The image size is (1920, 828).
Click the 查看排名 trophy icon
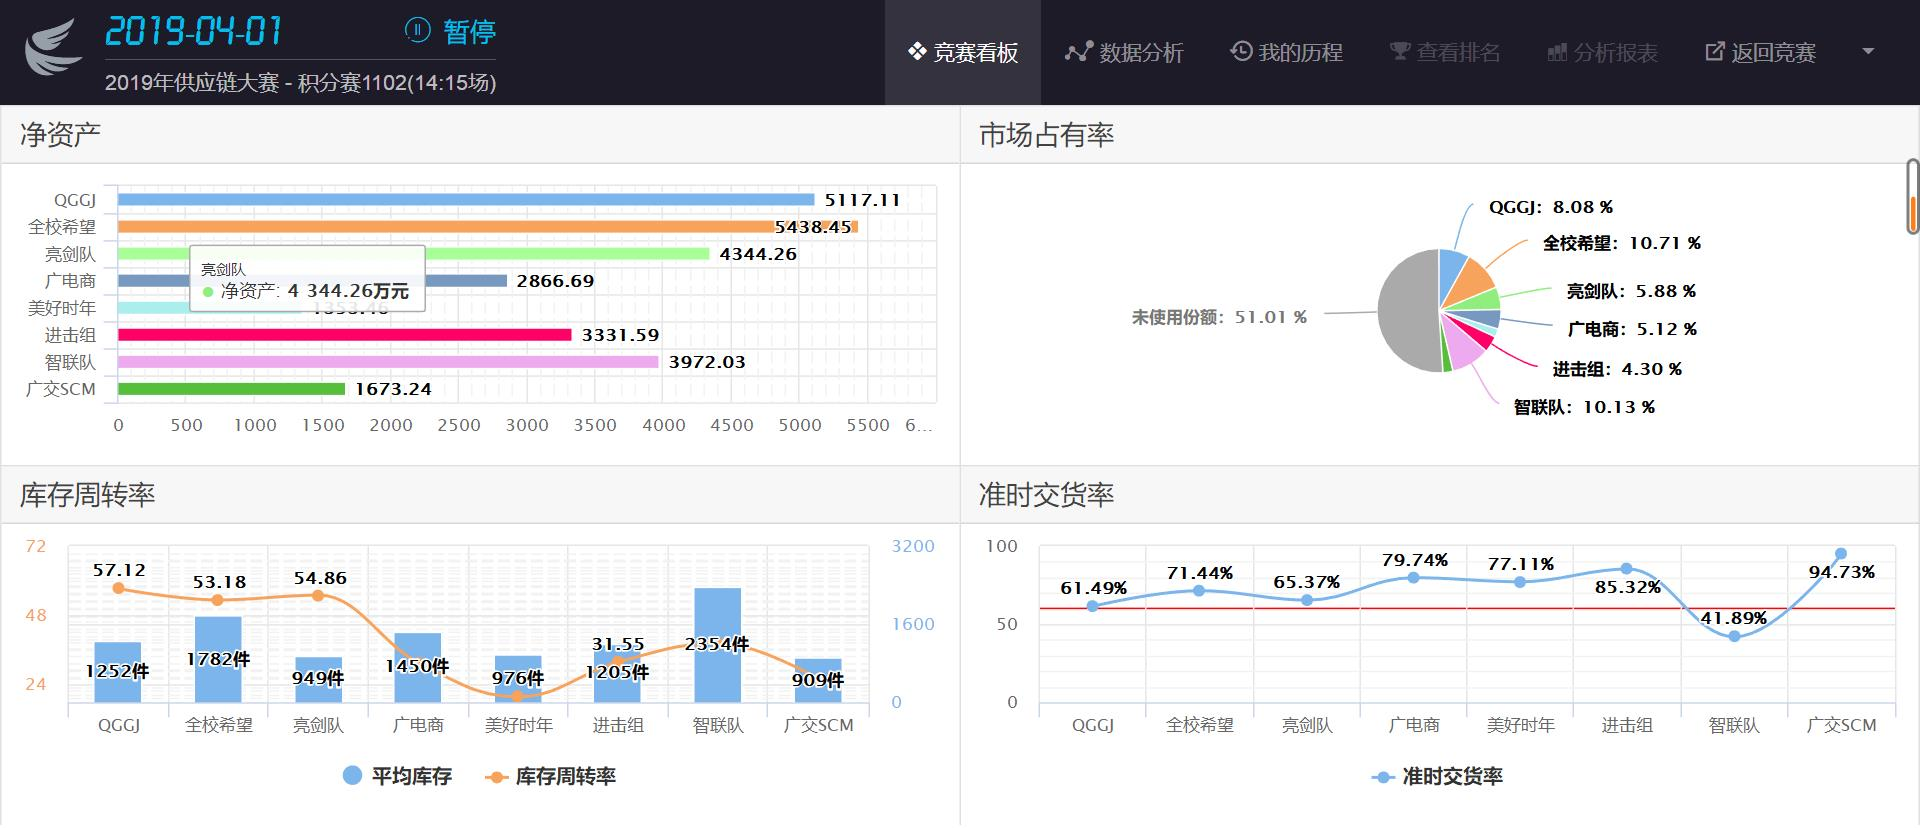point(1399,52)
